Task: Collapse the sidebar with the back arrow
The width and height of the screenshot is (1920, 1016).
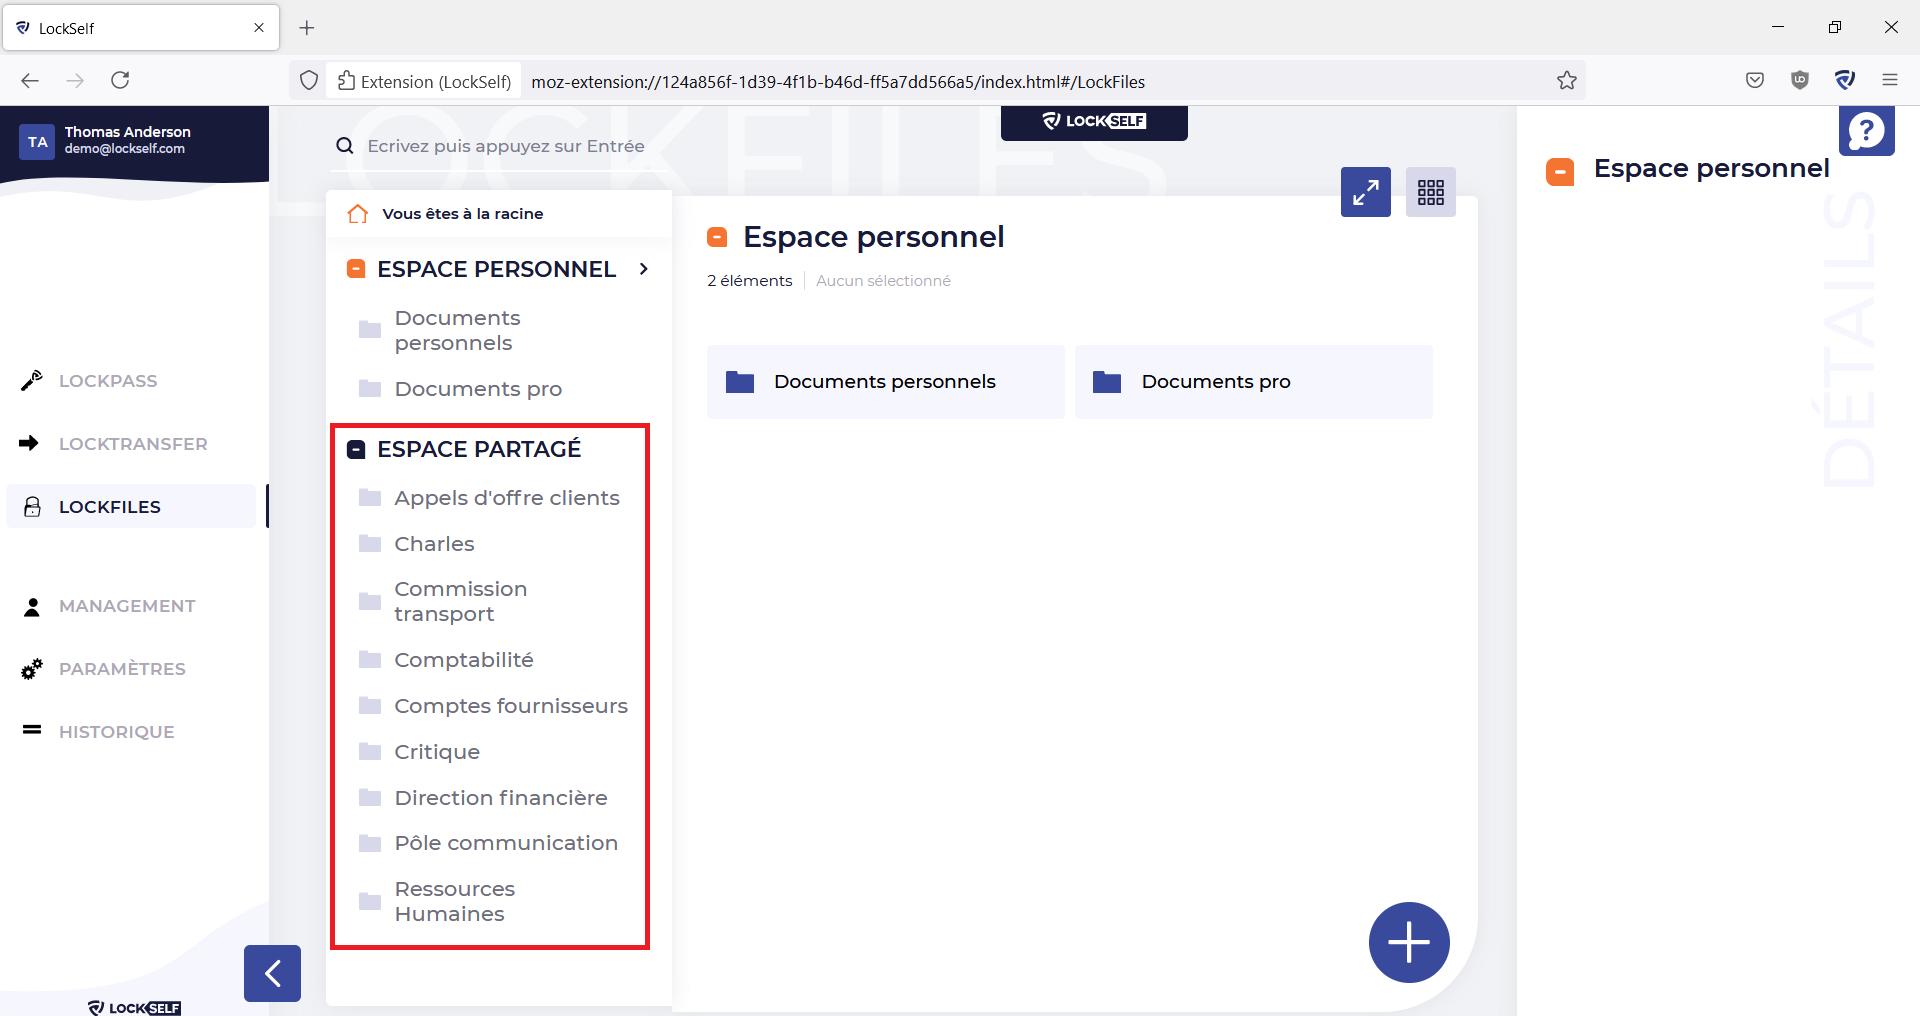Action: click(272, 973)
